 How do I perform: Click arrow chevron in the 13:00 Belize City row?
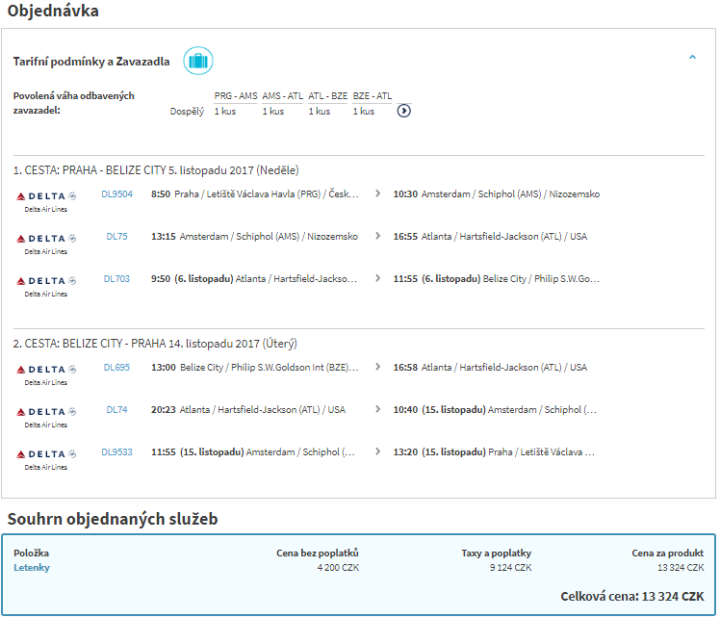(x=377, y=367)
